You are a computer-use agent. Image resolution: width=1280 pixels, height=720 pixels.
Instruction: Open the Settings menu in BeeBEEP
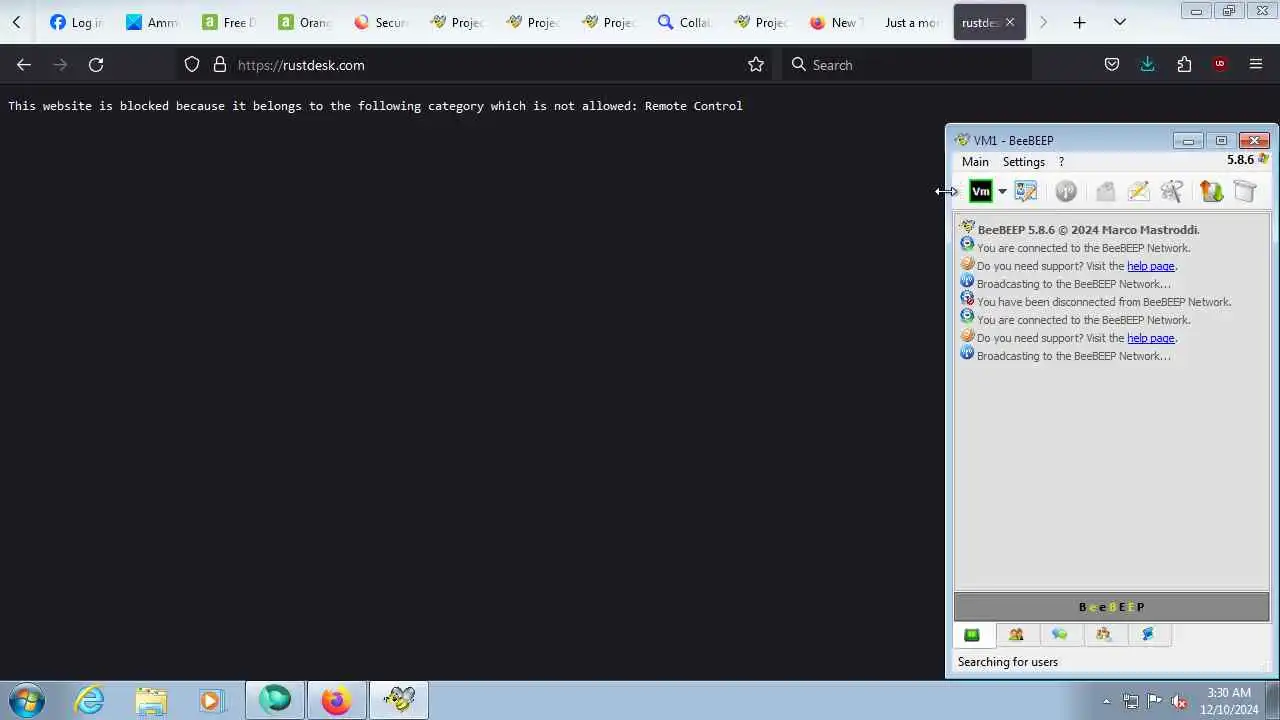pos(1024,162)
